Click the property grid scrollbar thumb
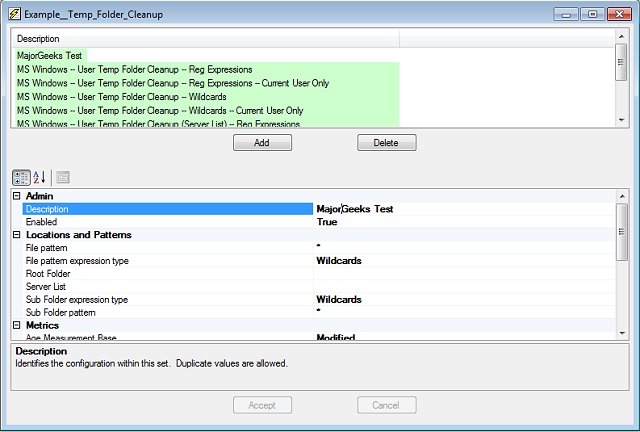 pos(622,232)
